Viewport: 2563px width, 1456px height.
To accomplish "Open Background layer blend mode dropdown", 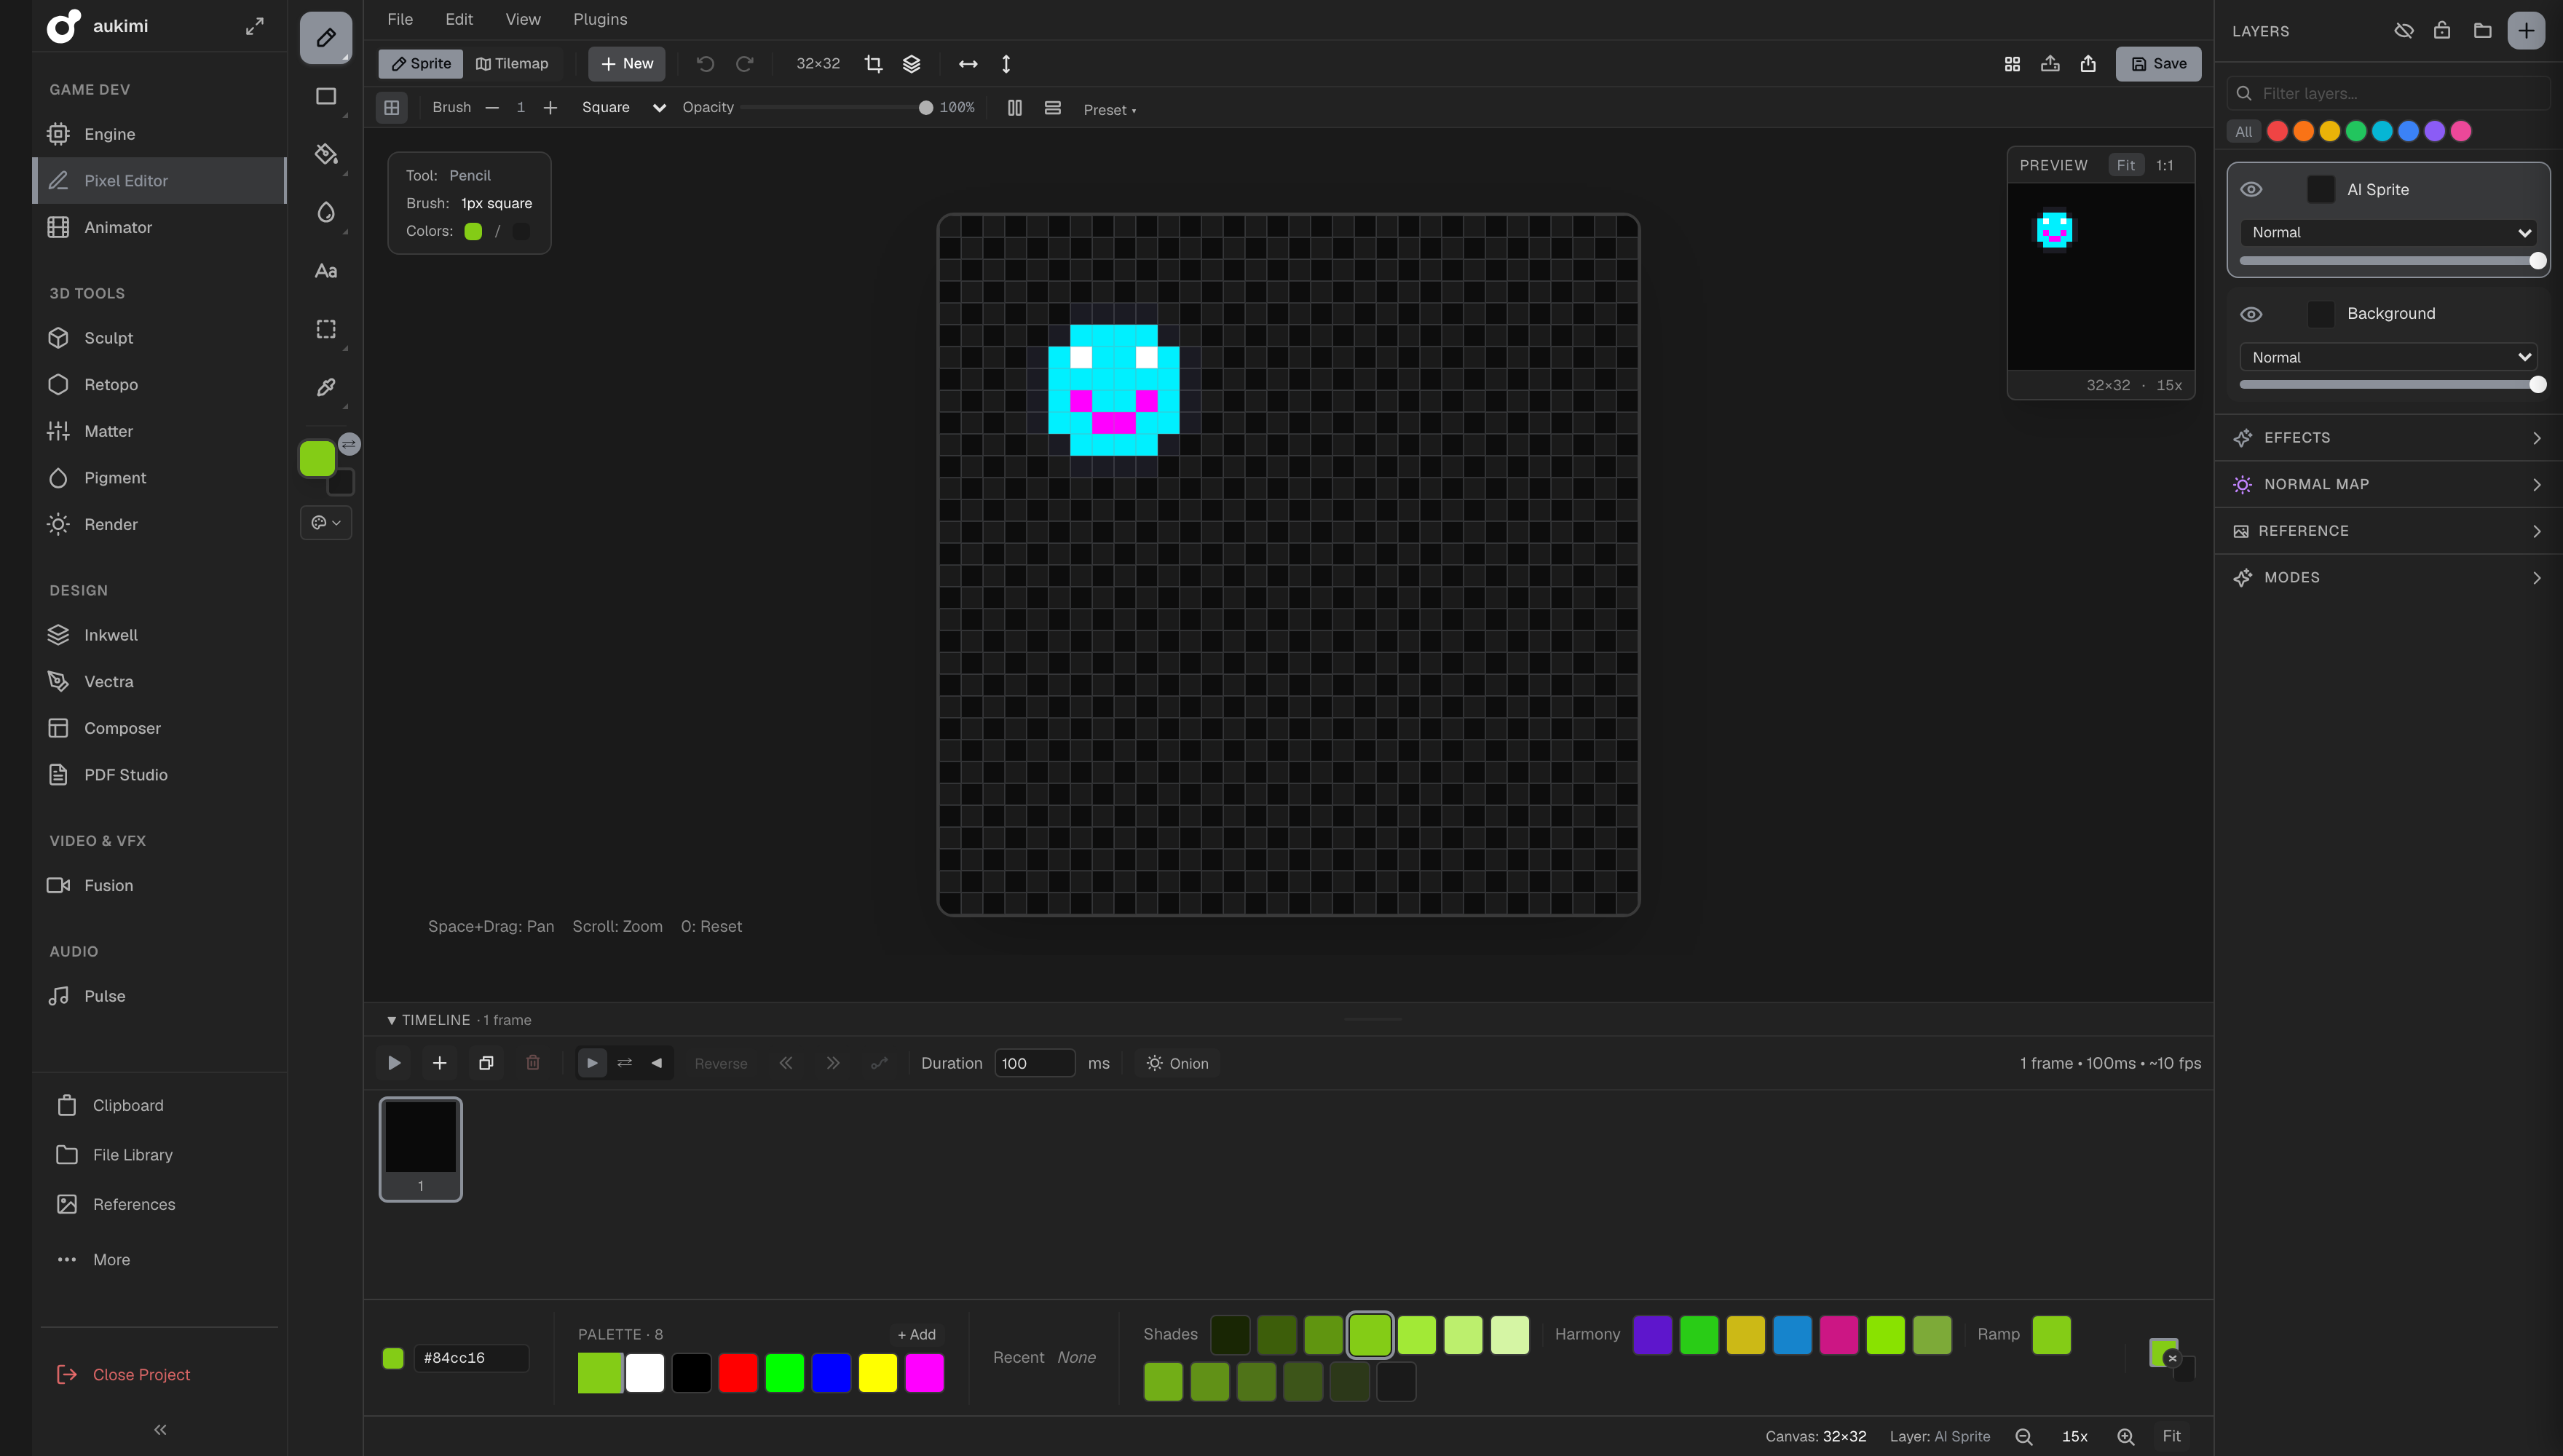I will point(2388,357).
